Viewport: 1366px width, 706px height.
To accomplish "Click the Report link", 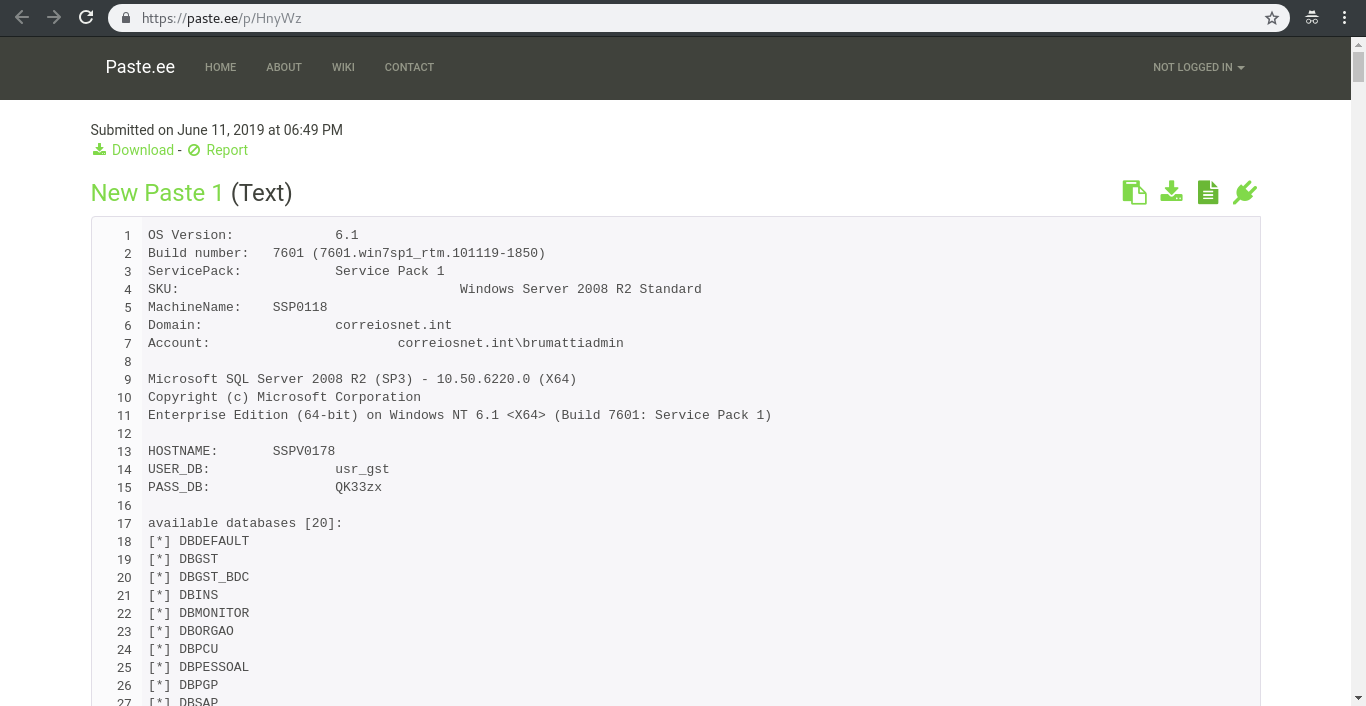I will [x=218, y=150].
